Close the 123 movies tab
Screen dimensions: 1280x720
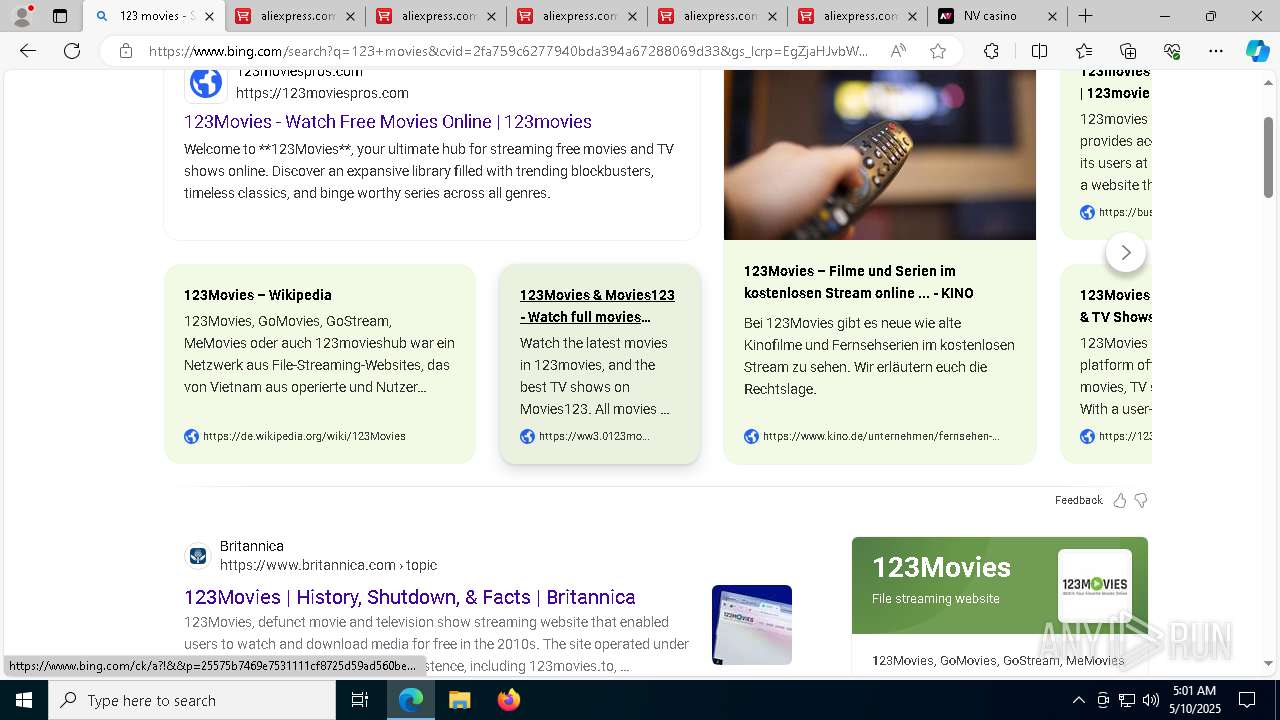(210, 16)
